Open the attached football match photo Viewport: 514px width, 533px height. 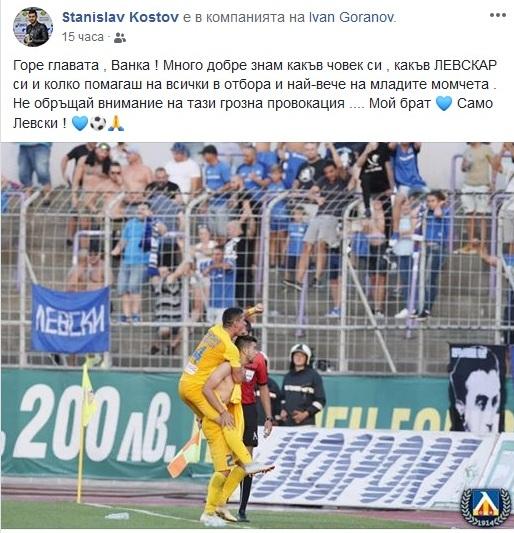(x=257, y=336)
